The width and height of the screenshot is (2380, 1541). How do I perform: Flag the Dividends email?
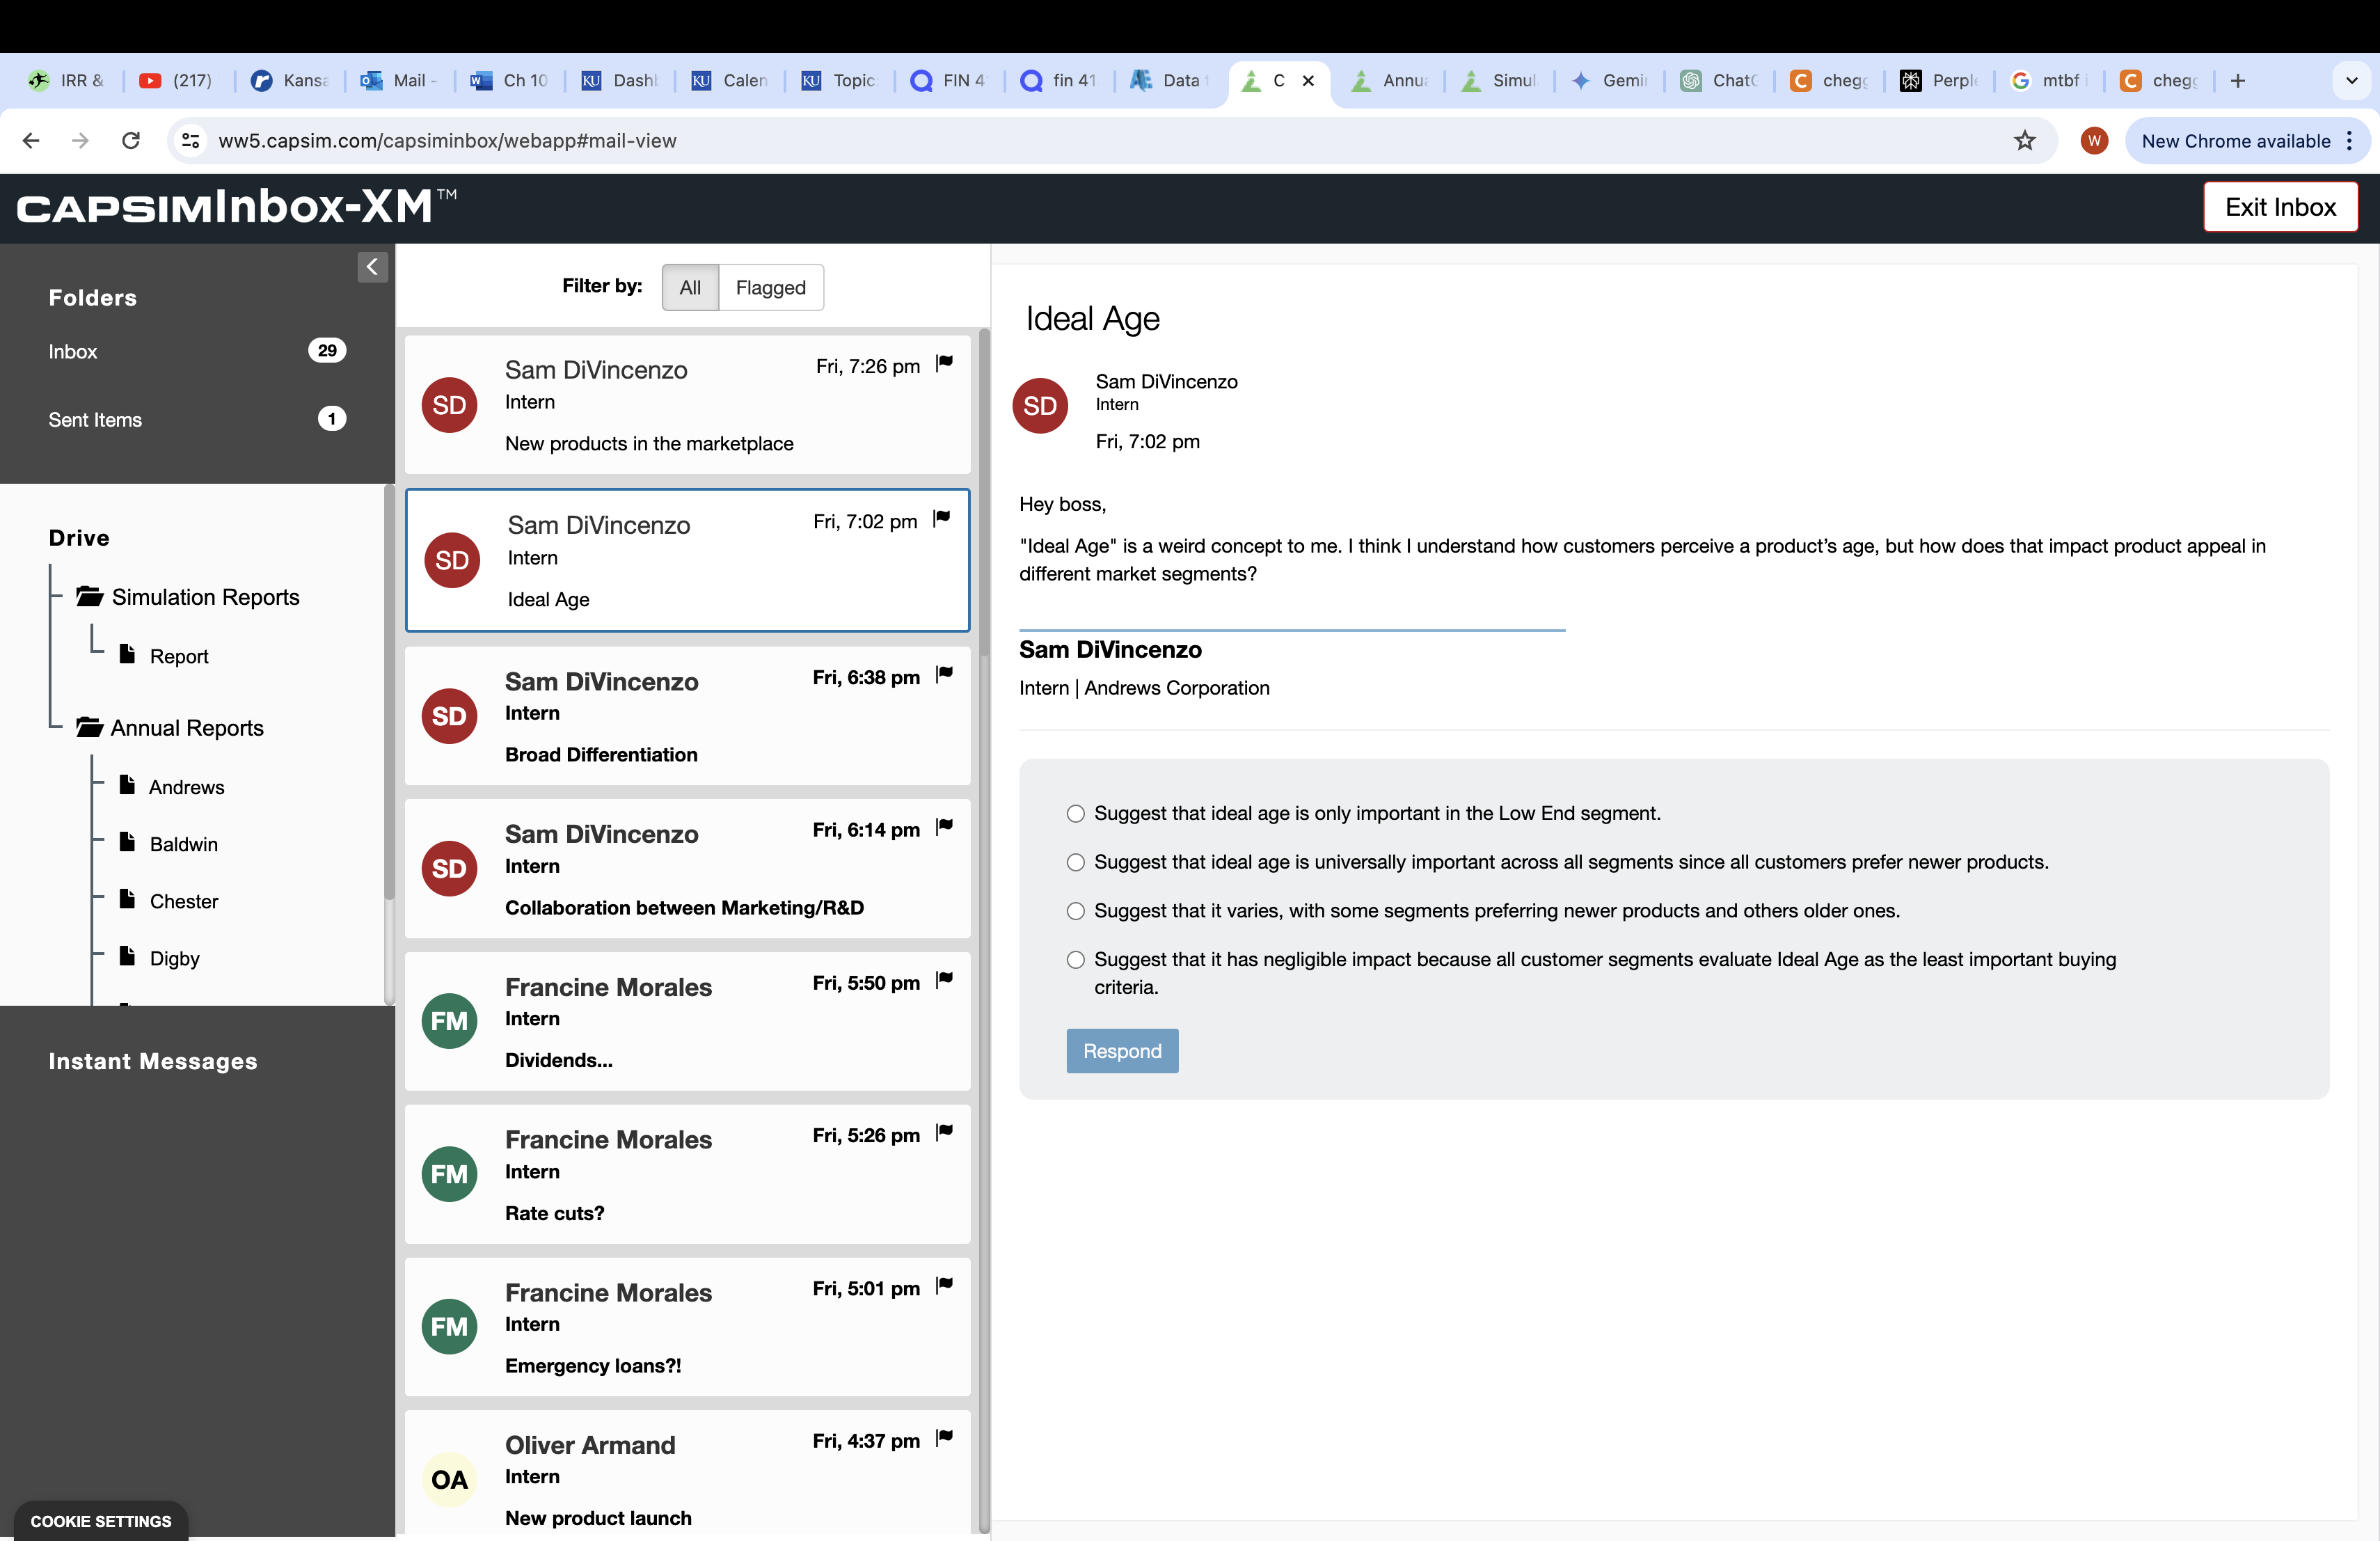coord(944,980)
